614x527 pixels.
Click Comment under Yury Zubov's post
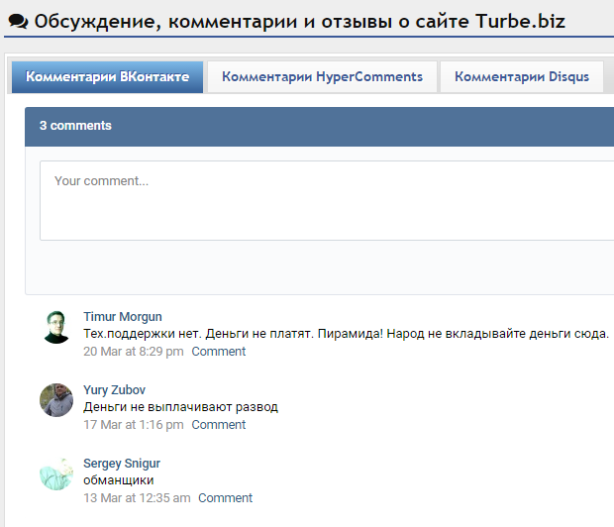coord(219,424)
